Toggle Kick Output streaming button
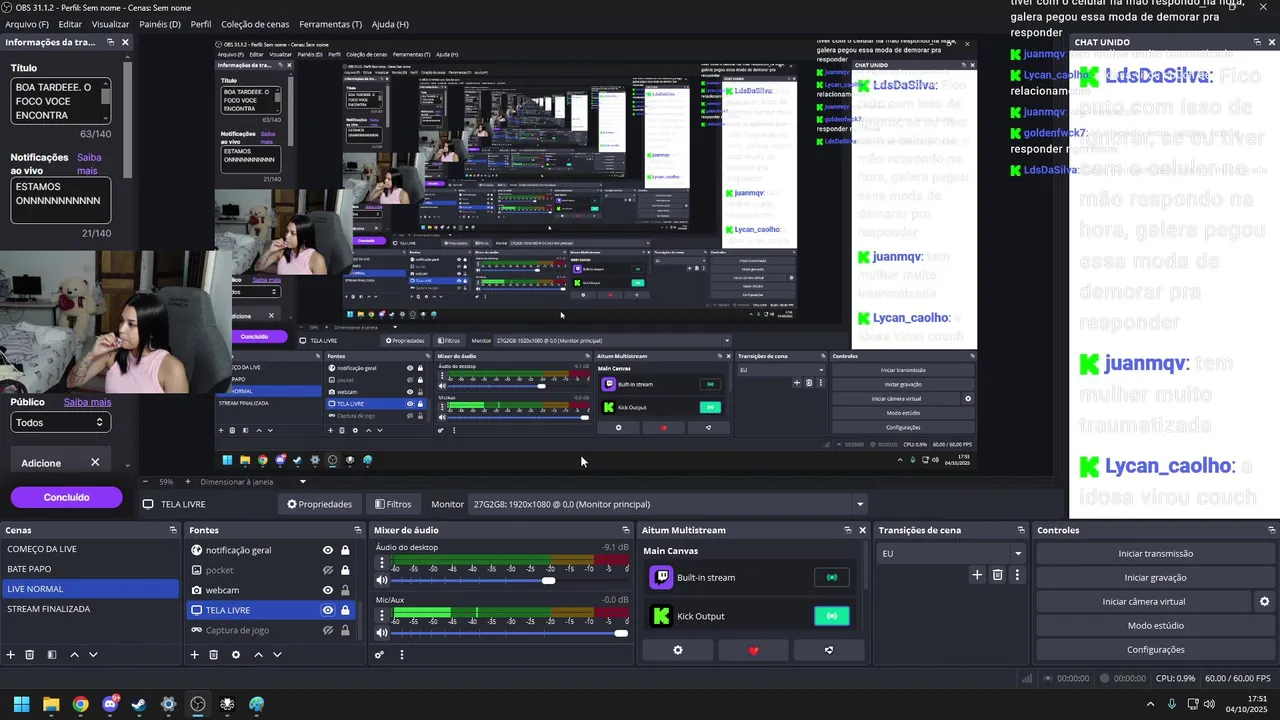This screenshot has height=720, width=1280. [x=831, y=616]
